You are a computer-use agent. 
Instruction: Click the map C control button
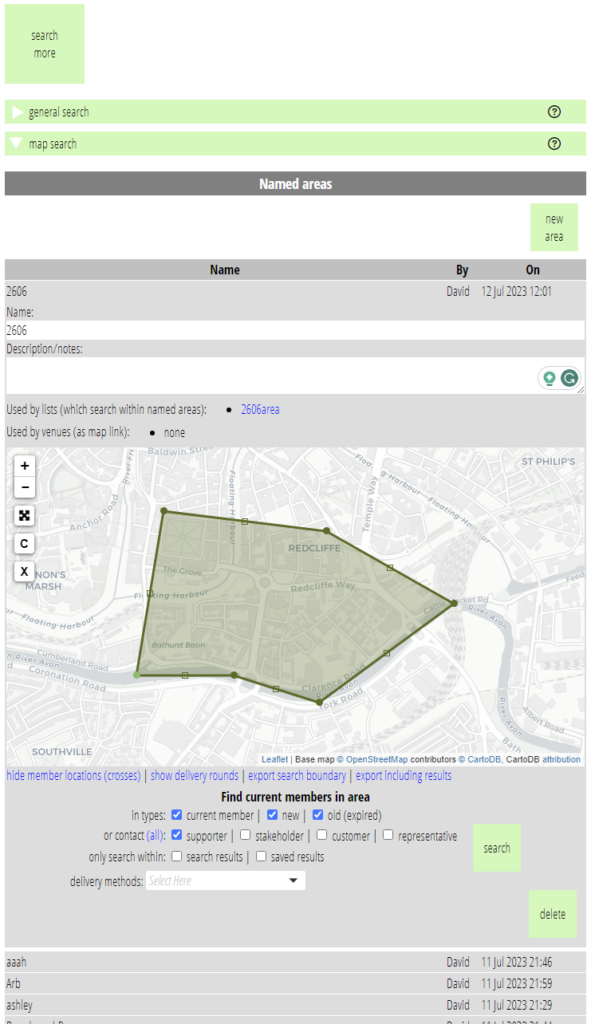point(25,543)
